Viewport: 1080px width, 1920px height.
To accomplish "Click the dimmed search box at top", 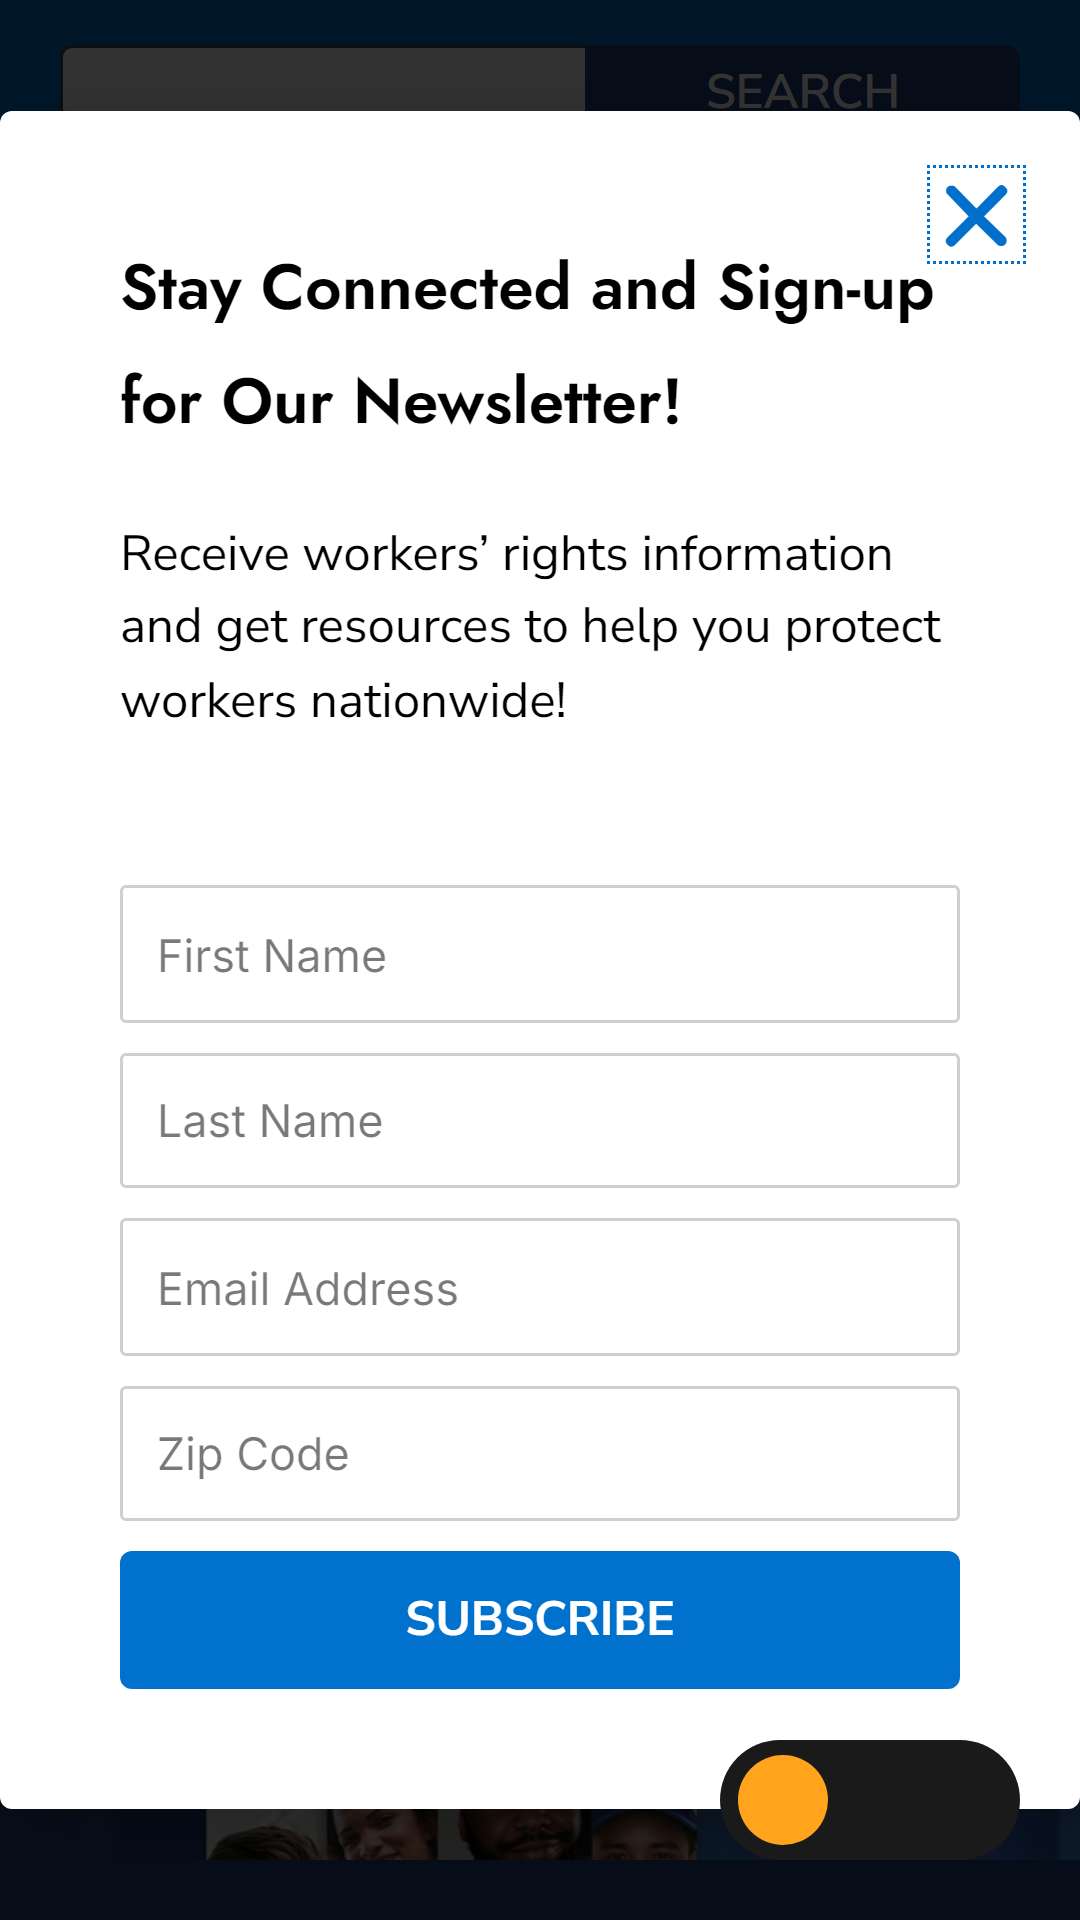I will pos(324,80).
